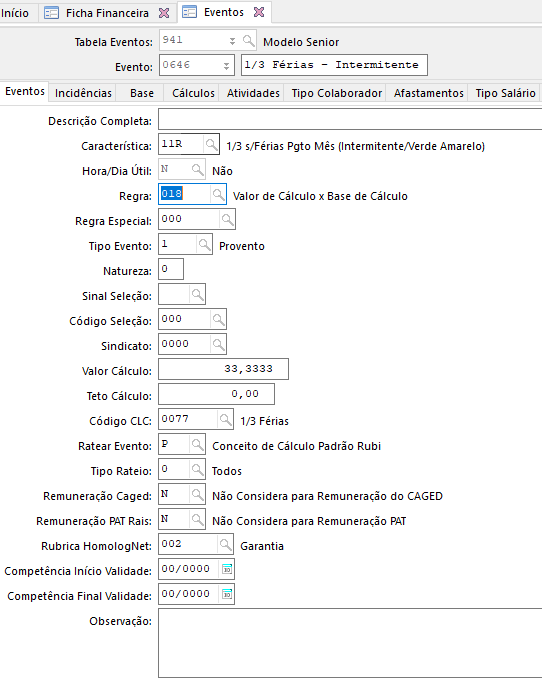Click the 'Provento' event type text
The image size is (542, 680).
click(242, 246)
